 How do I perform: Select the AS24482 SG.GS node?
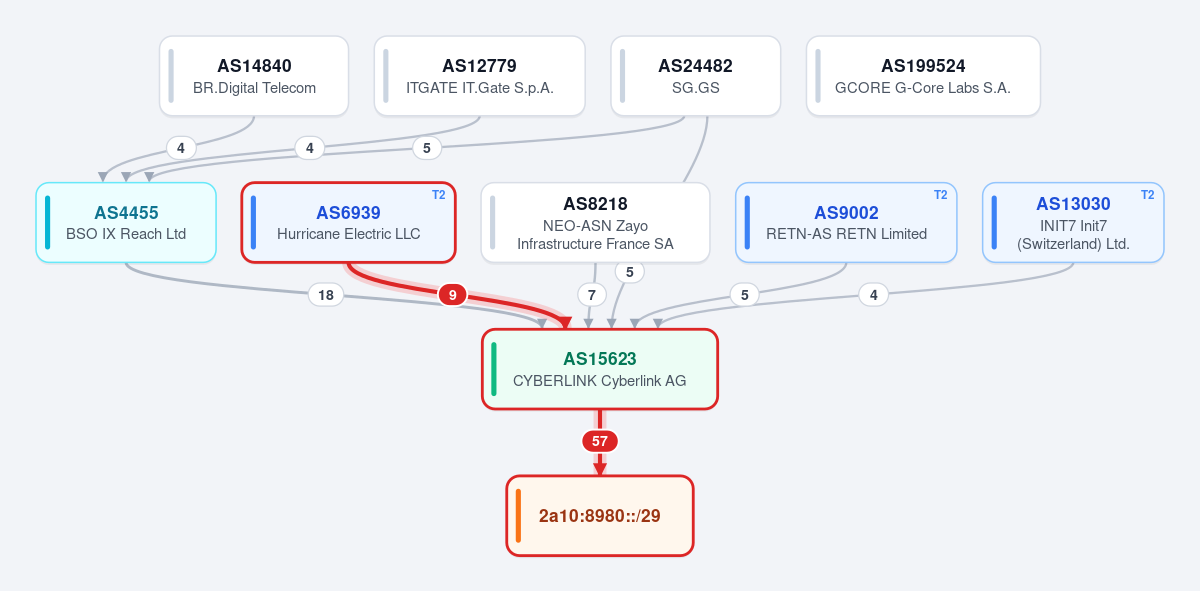(x=696, y=76)
